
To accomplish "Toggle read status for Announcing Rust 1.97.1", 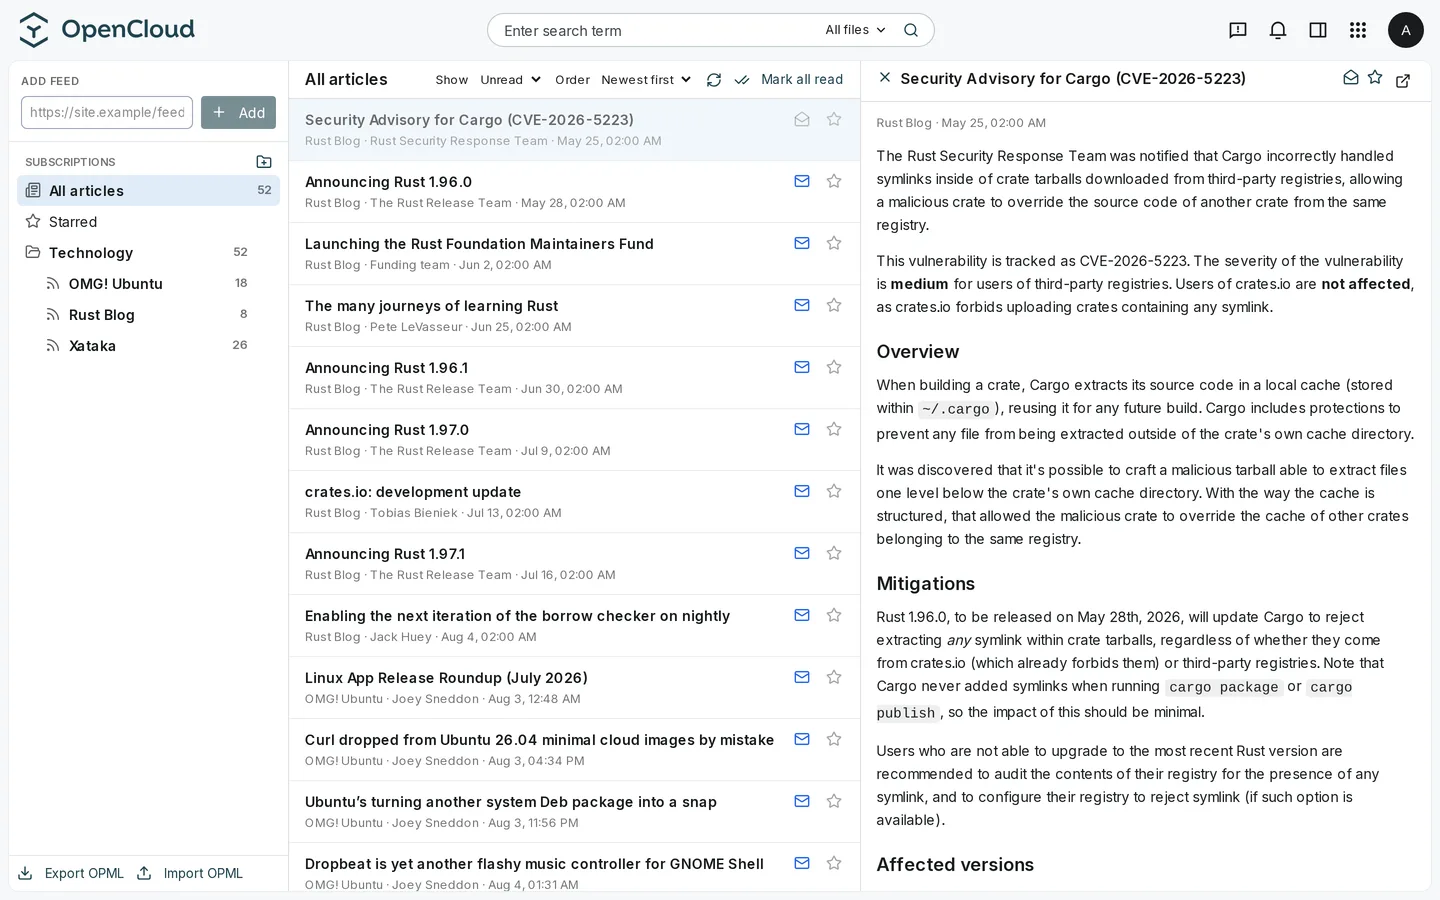I will (x=802, y=553).
